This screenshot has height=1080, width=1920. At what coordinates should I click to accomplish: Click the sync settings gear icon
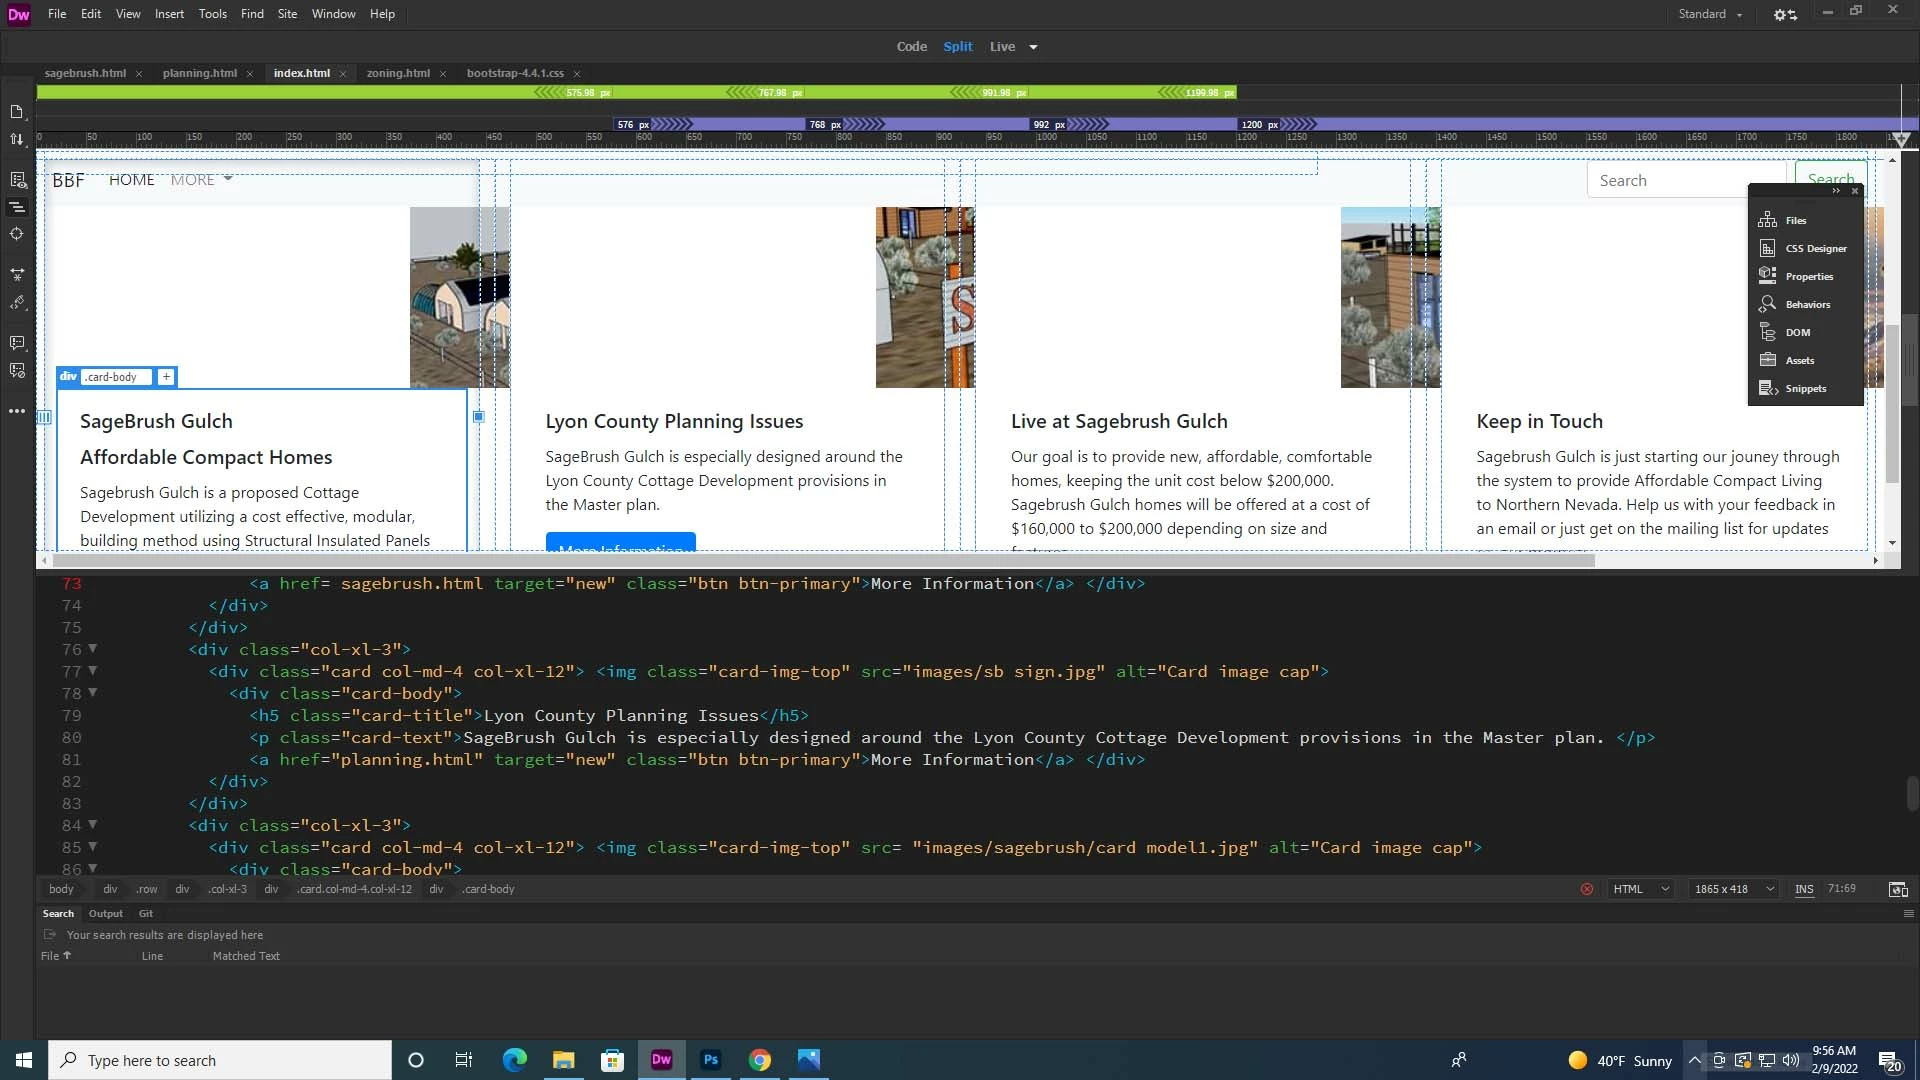coord(1785,14)
